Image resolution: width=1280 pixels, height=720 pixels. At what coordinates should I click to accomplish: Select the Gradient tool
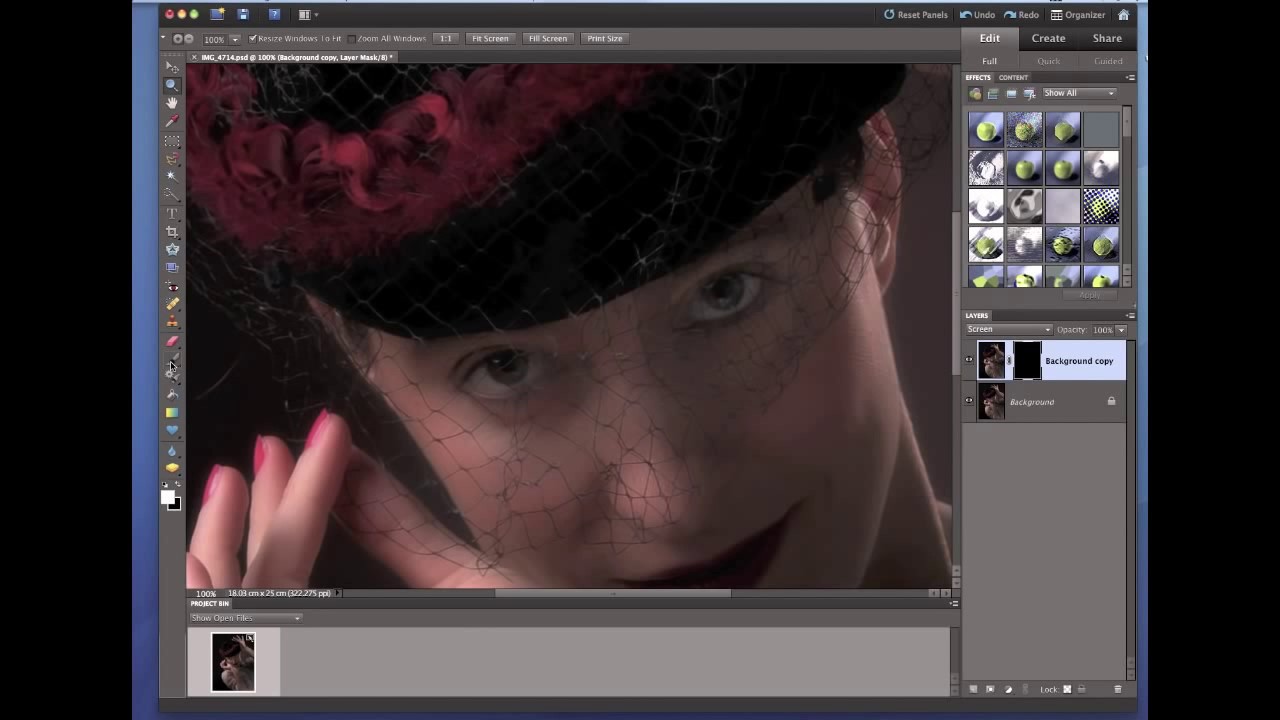pos(172,412)
